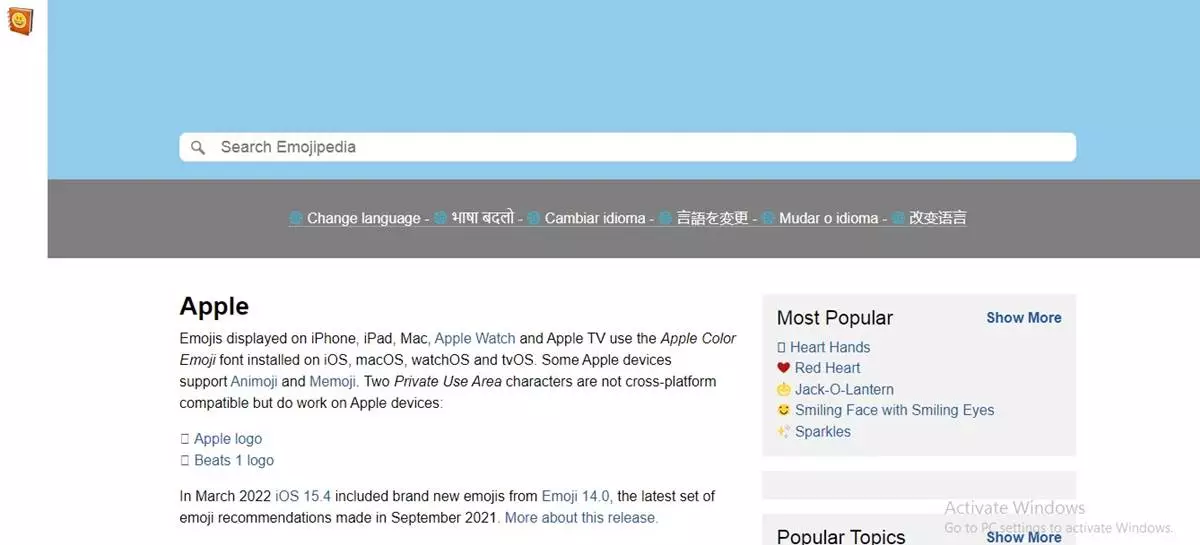This screenshot has width=1200, height=545.
Task: Click the Popular Topics heading
Action: coord(841,536)
